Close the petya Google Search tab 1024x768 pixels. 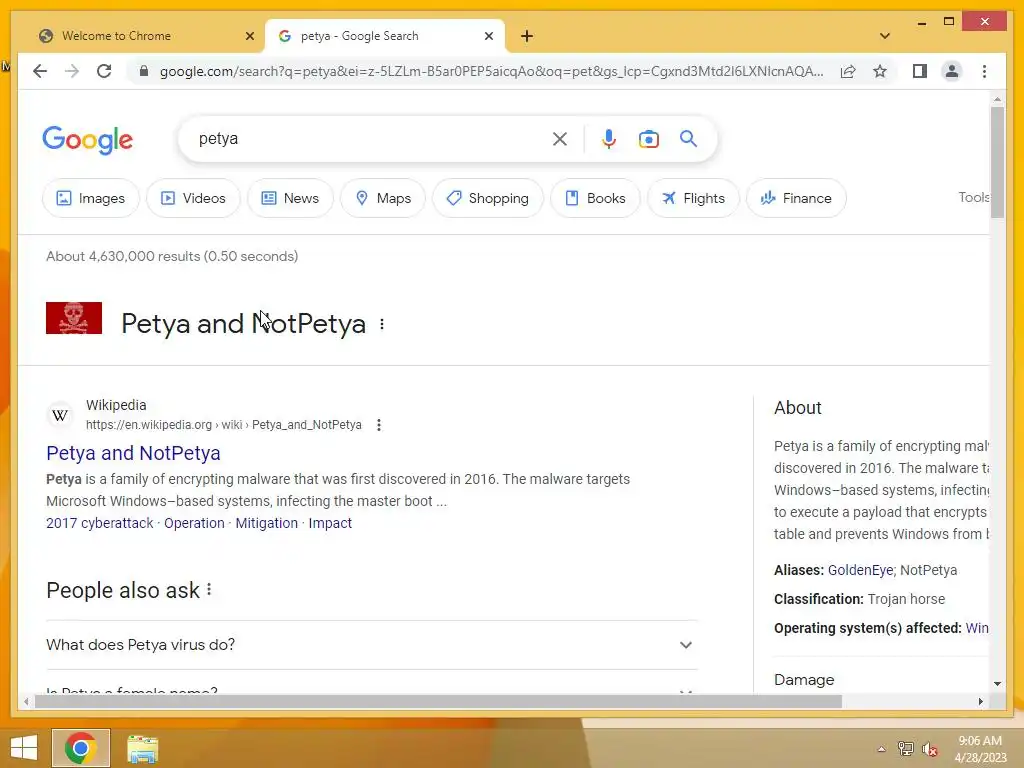[x=488, y=36]
